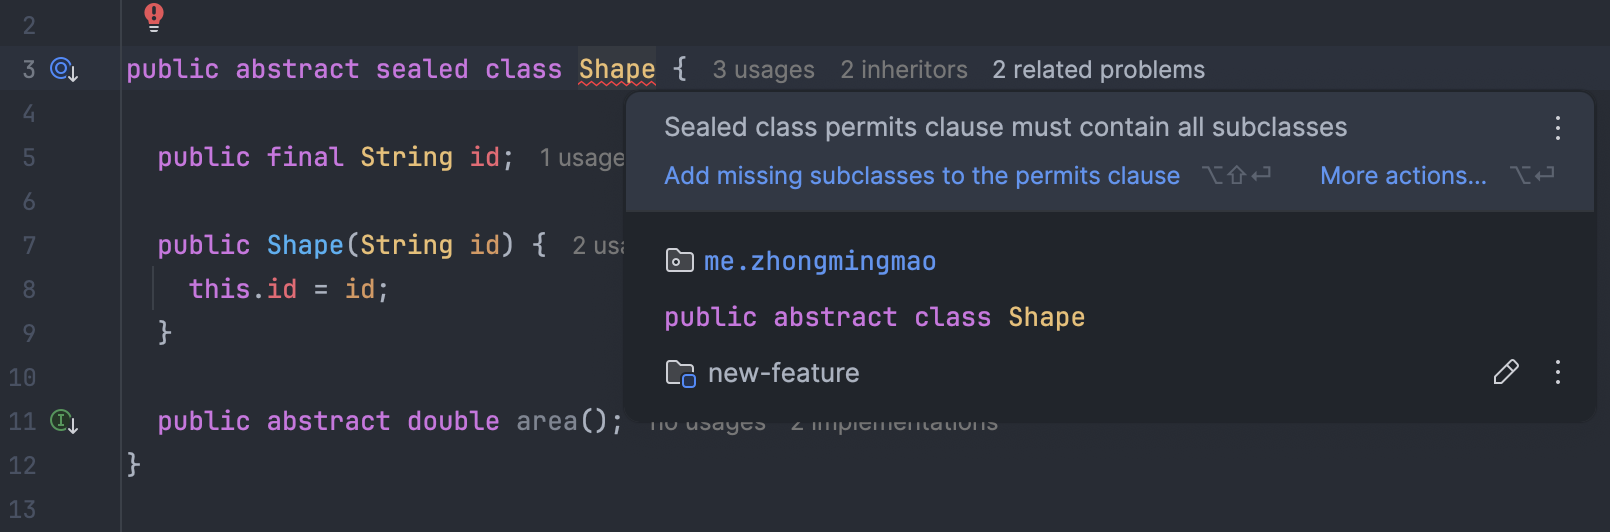Click the package folder icon beside me.zhongmingmao
The height and width of the screenshot is (532, 1610).
[679, 261]
